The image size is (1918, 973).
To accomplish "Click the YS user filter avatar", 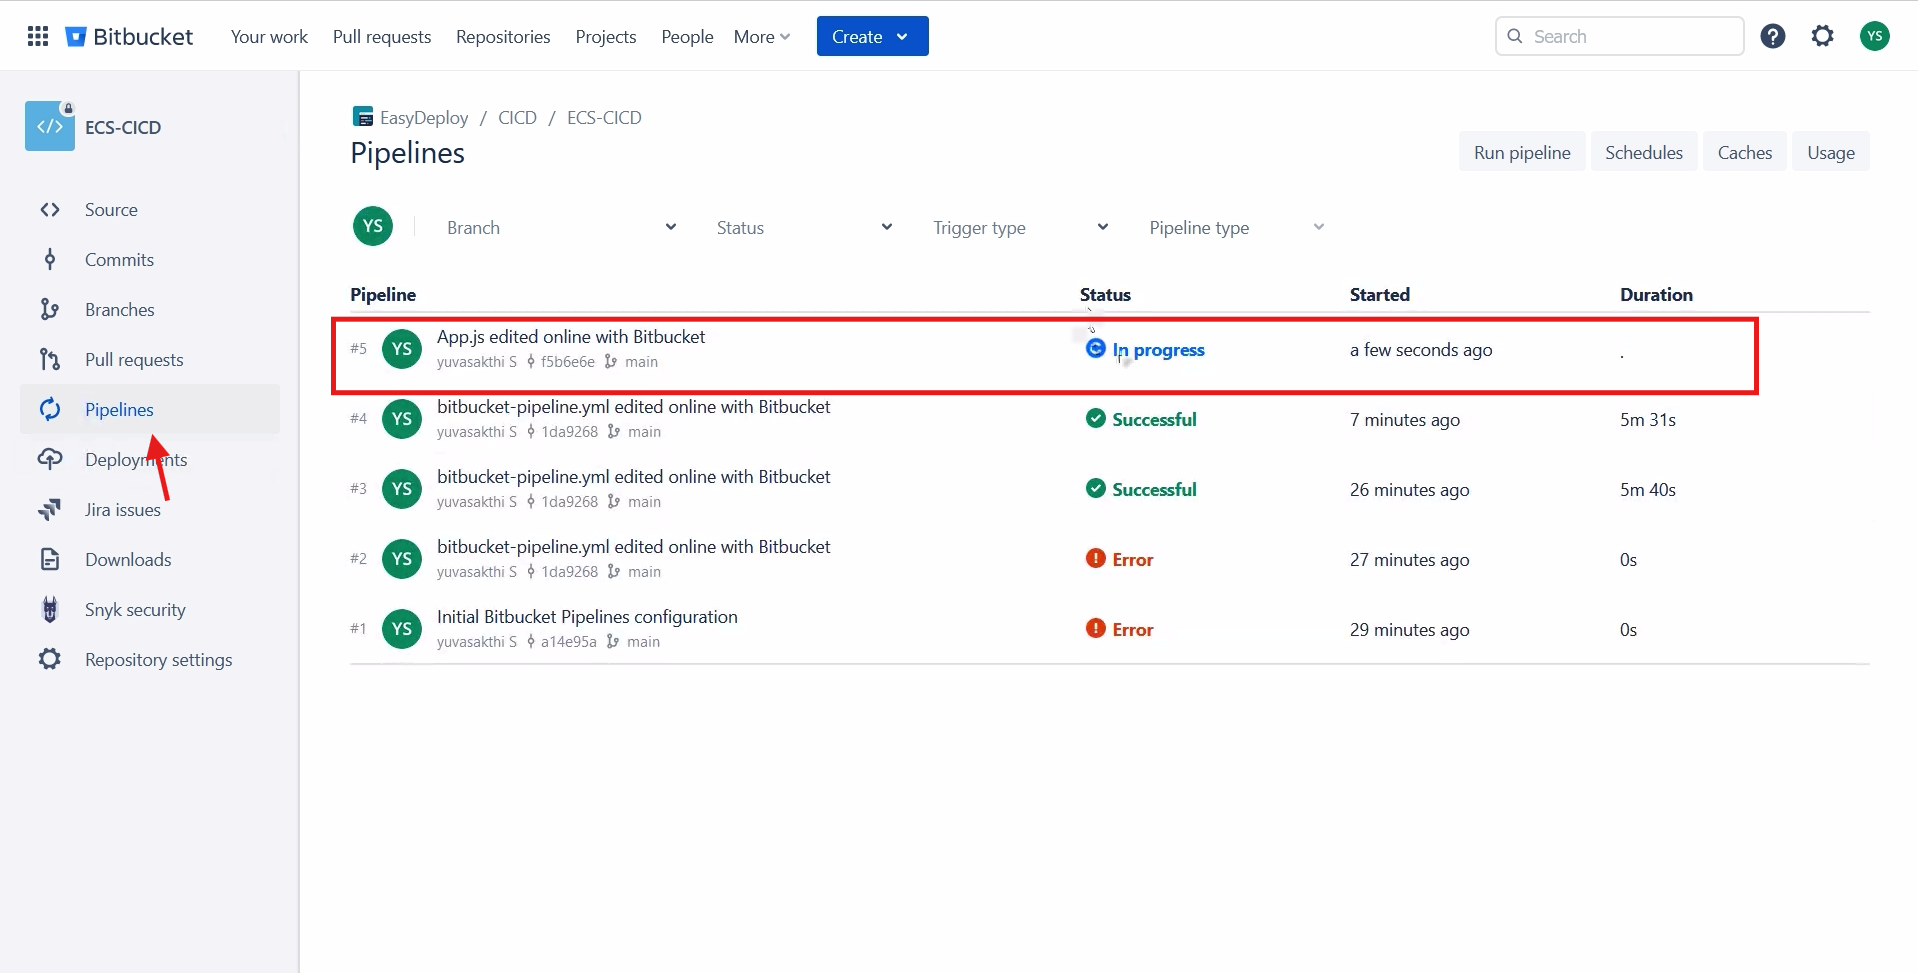I will 373,226.
